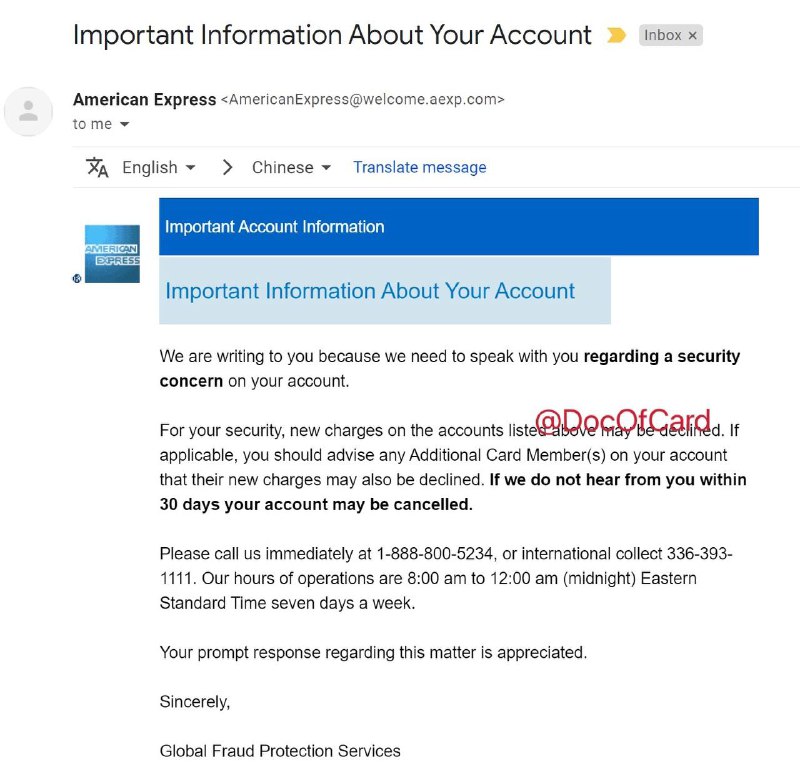This screenshot has width=800, height=771.
Task: Click the phone number 1-888-800-5234
Action: pos(436,553)
